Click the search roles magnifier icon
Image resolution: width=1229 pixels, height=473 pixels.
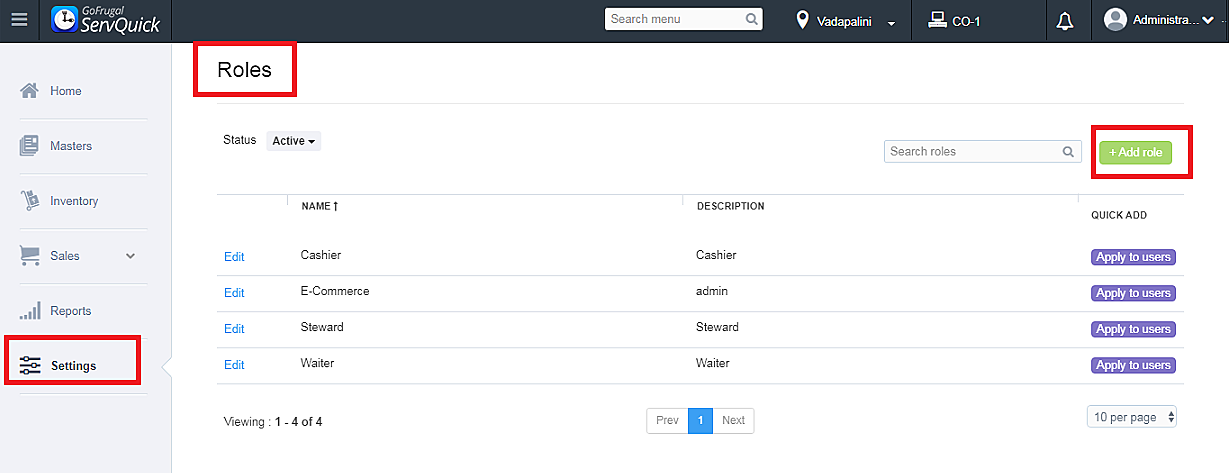[1069, 152]
